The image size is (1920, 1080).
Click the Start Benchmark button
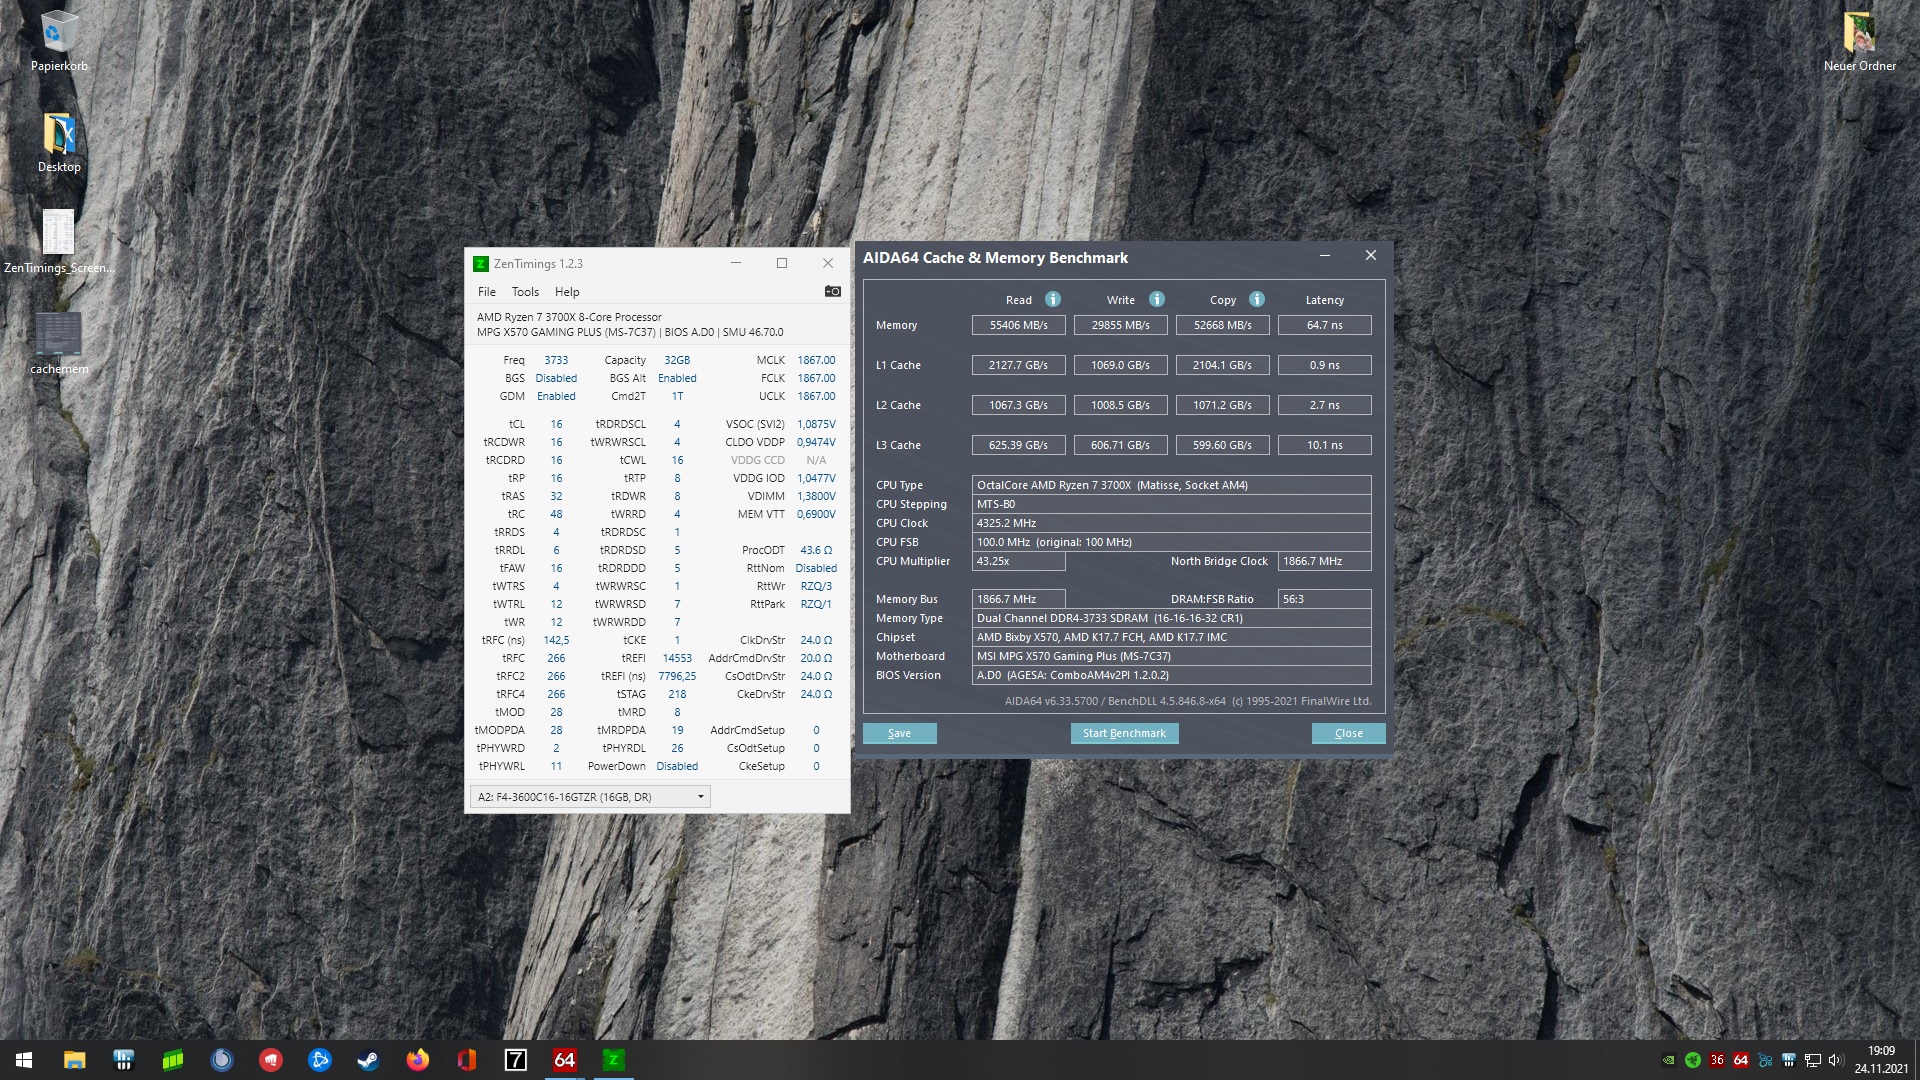coord(1124,733)
